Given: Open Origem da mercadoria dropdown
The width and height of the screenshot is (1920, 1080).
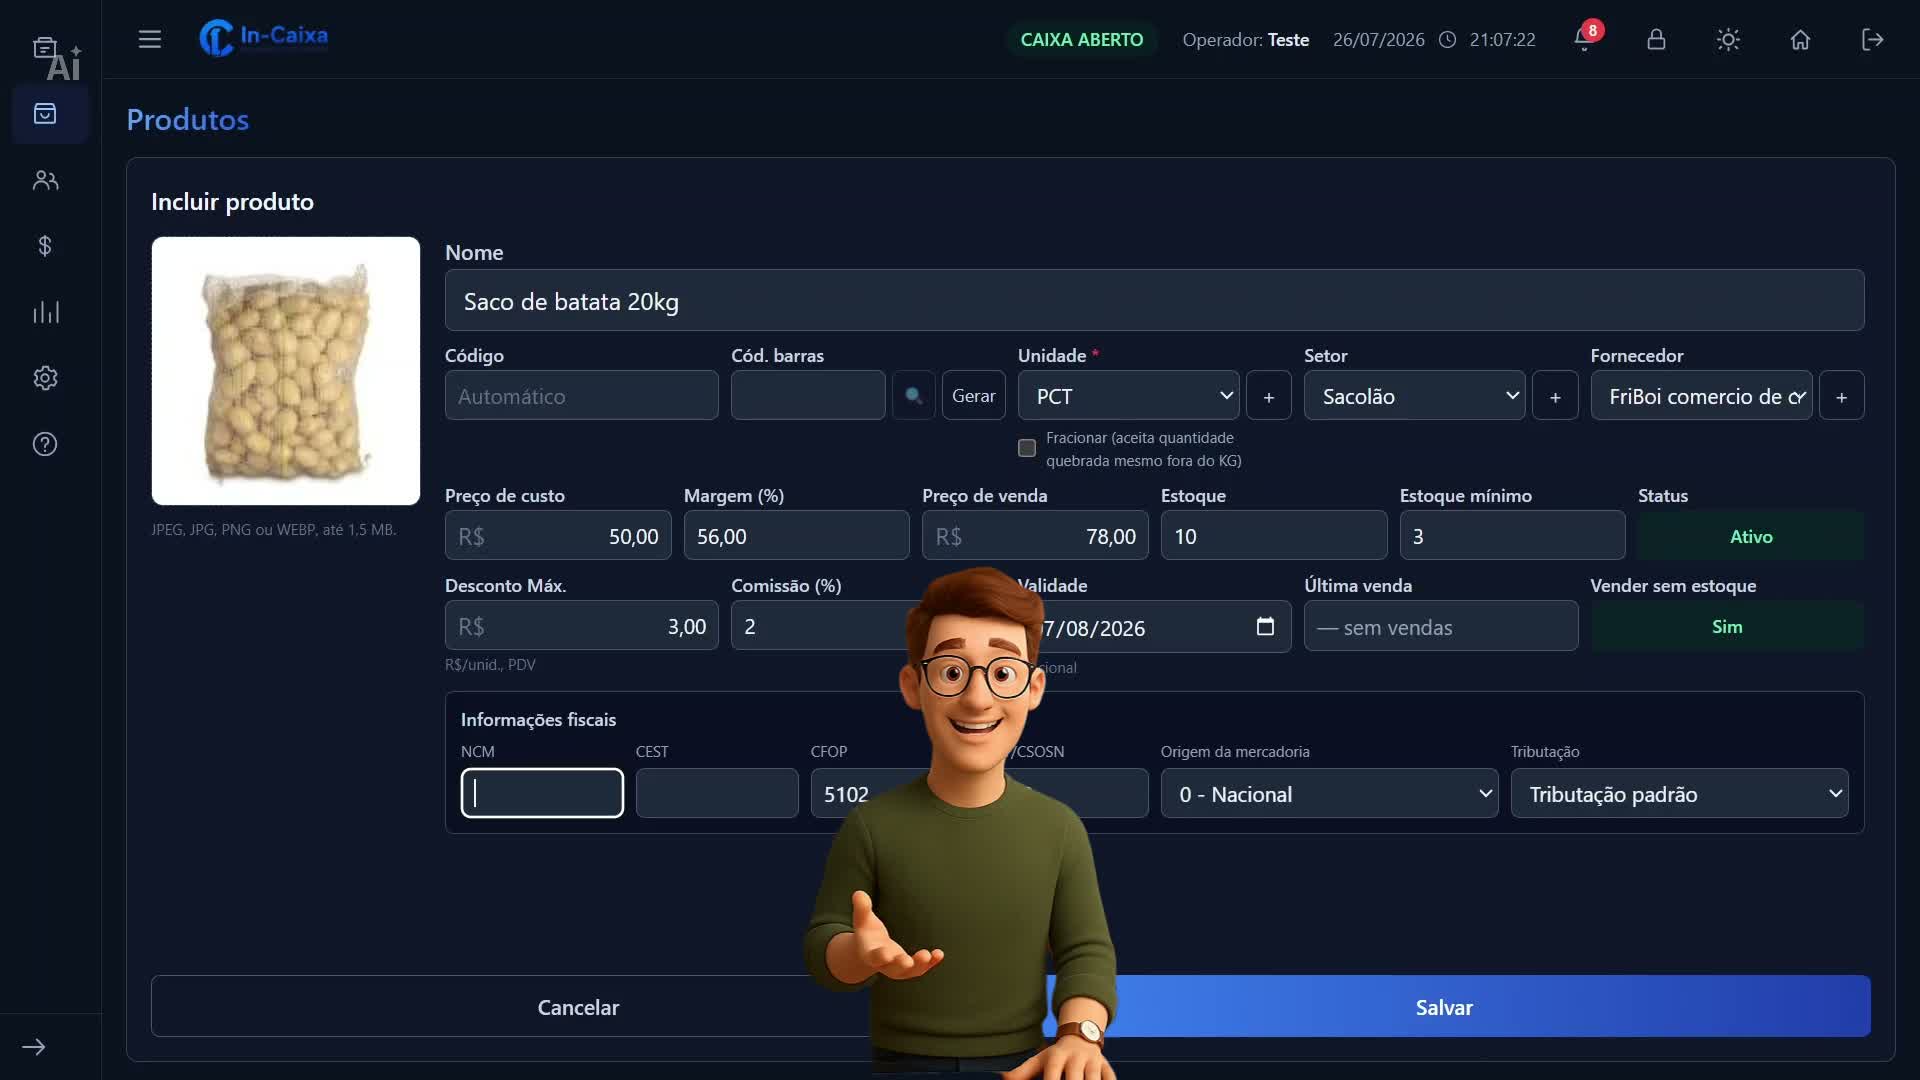Looking at the screenshot, I should [1329, 794].
